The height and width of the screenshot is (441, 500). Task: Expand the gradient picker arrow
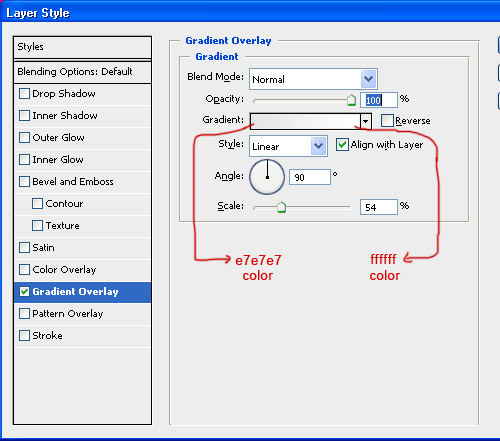366,121
